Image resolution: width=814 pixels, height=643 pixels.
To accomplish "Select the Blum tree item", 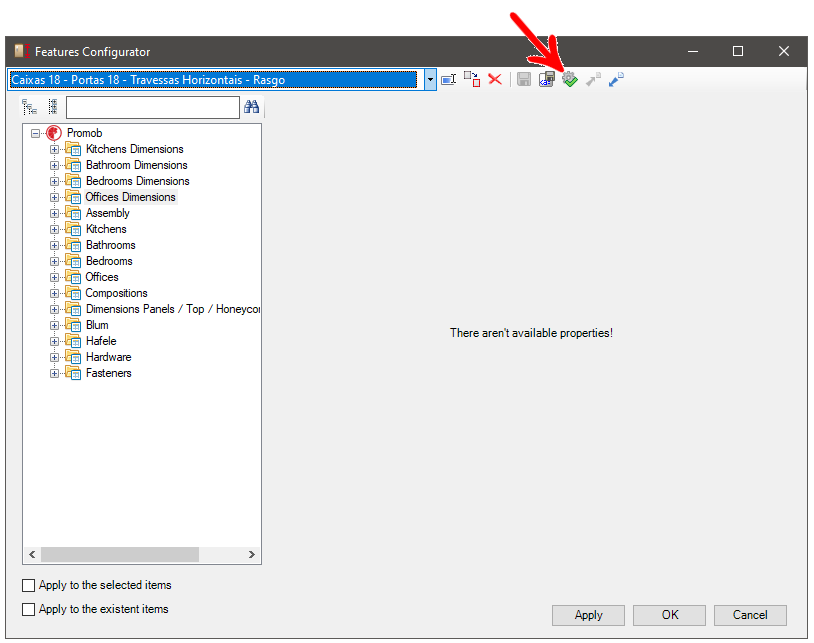I will pos(97,325).
